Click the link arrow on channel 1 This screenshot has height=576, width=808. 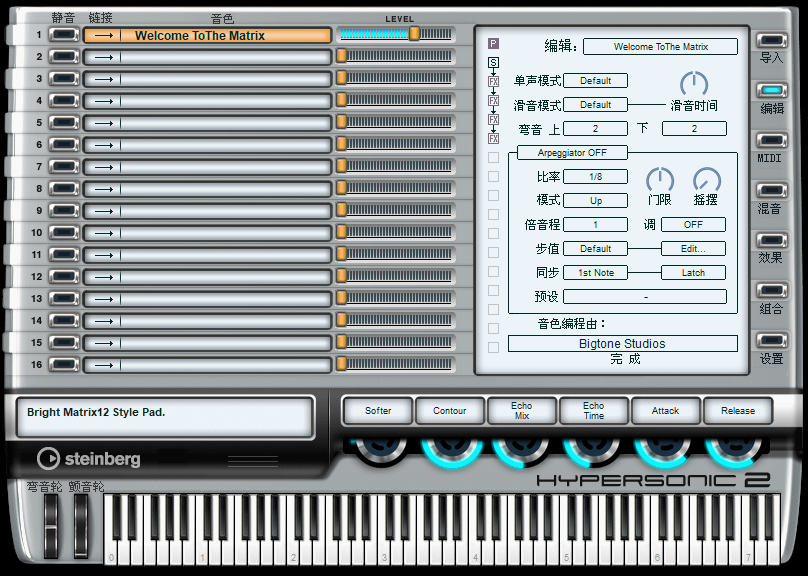coord(104,36)
